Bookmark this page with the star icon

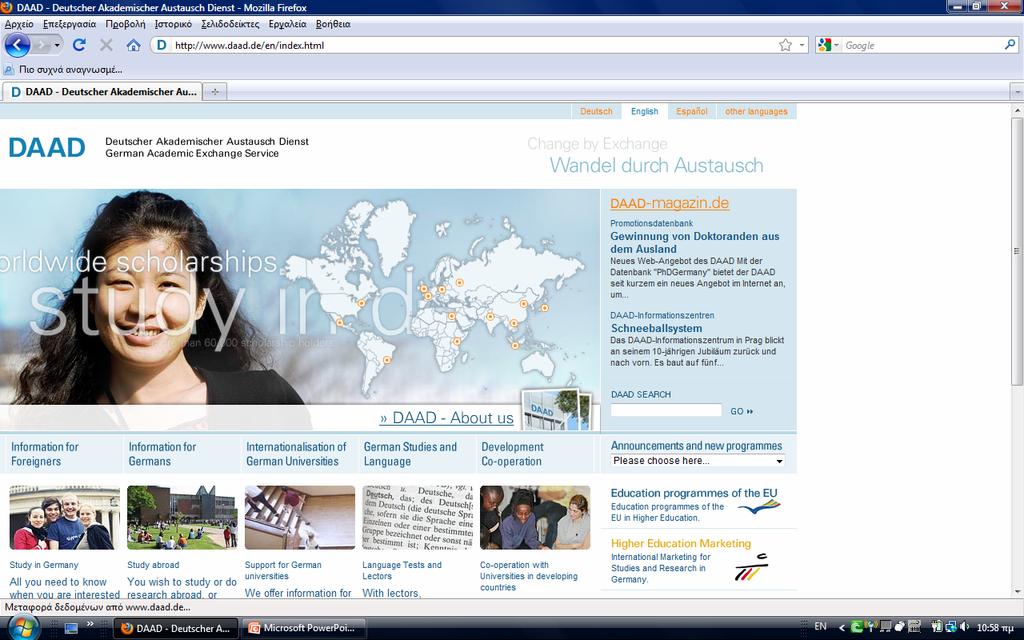[x=785, y=45]
